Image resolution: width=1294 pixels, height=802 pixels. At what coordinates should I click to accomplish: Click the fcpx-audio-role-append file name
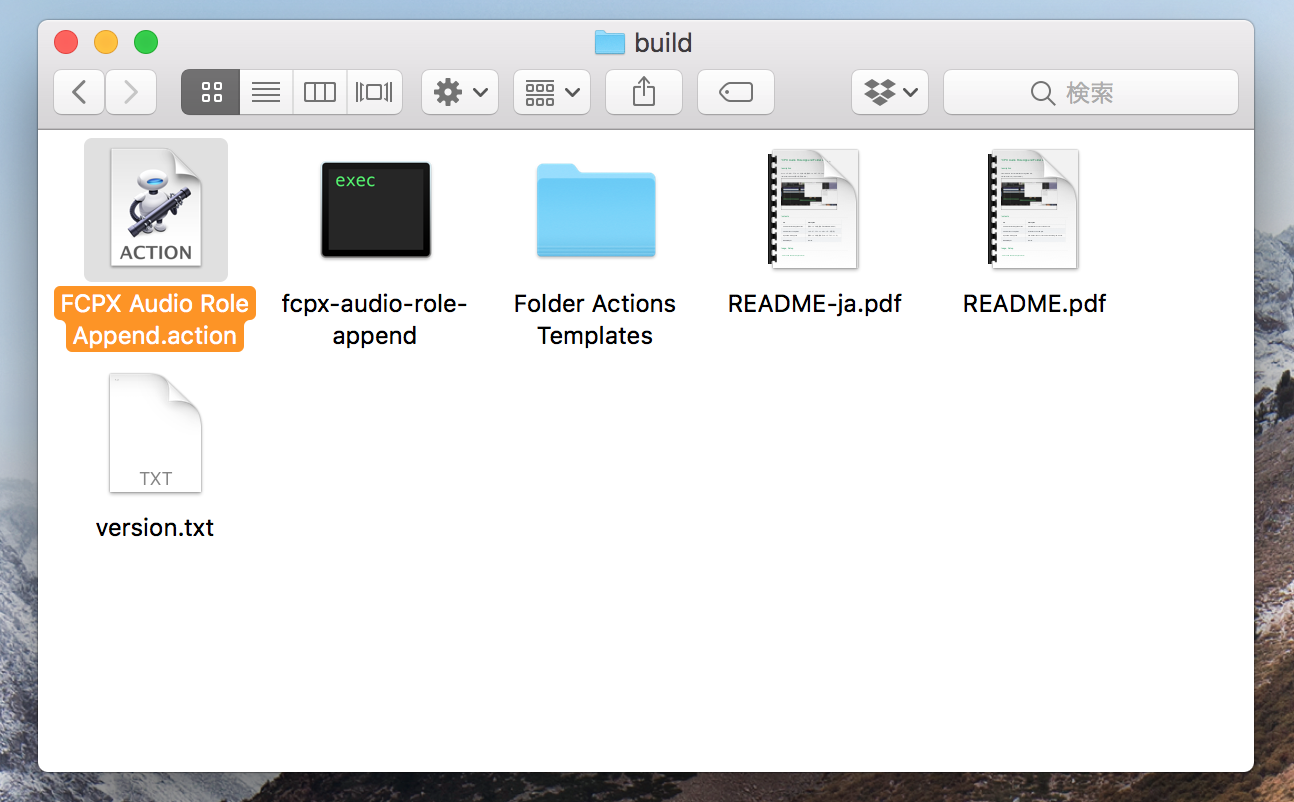point(375,319)
